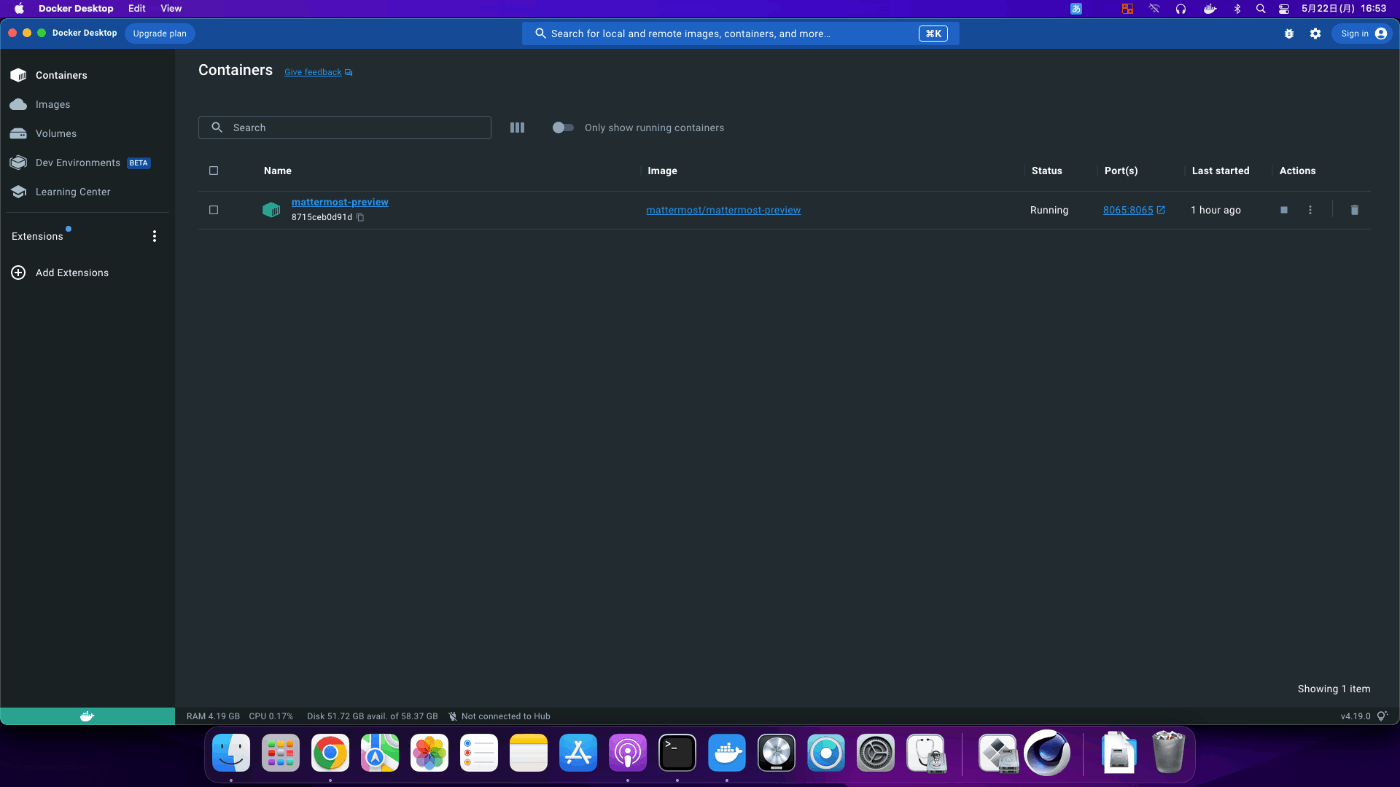Open Docker Desktop settings gear
1400x787 pixels.
[x=1315, y=33]
